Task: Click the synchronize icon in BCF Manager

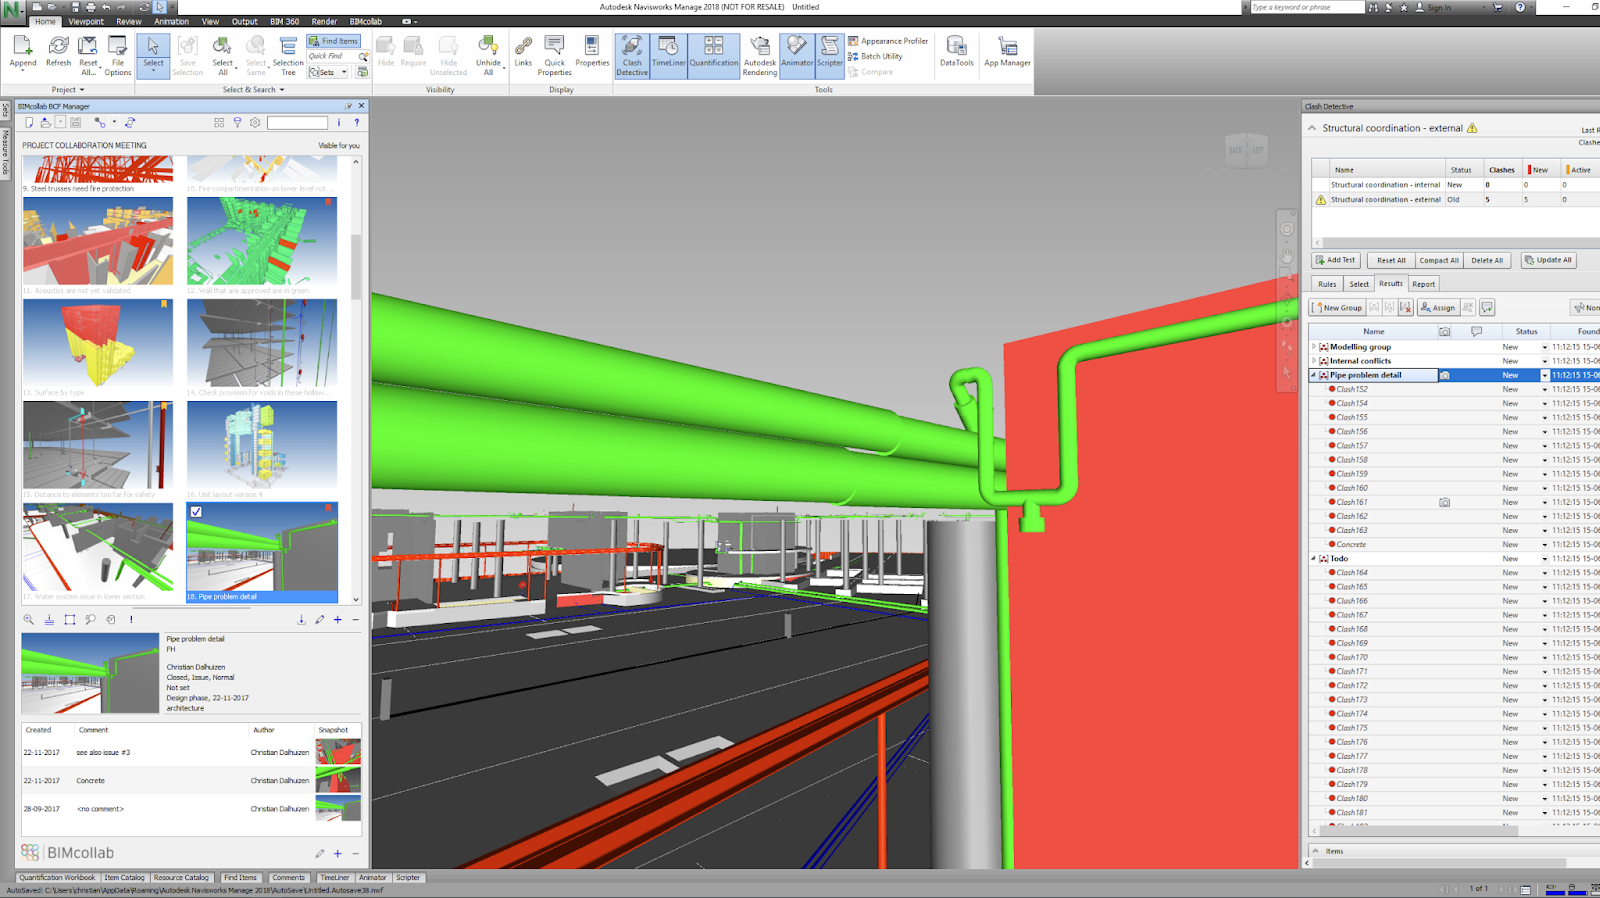Action: [130, 123]
